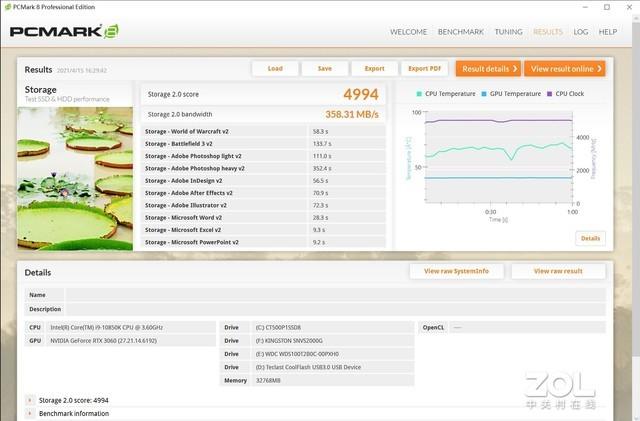Click the temperature monitoring chart
Image resolution: width=640 pixels, height=421 pixels.
(498, 157)
